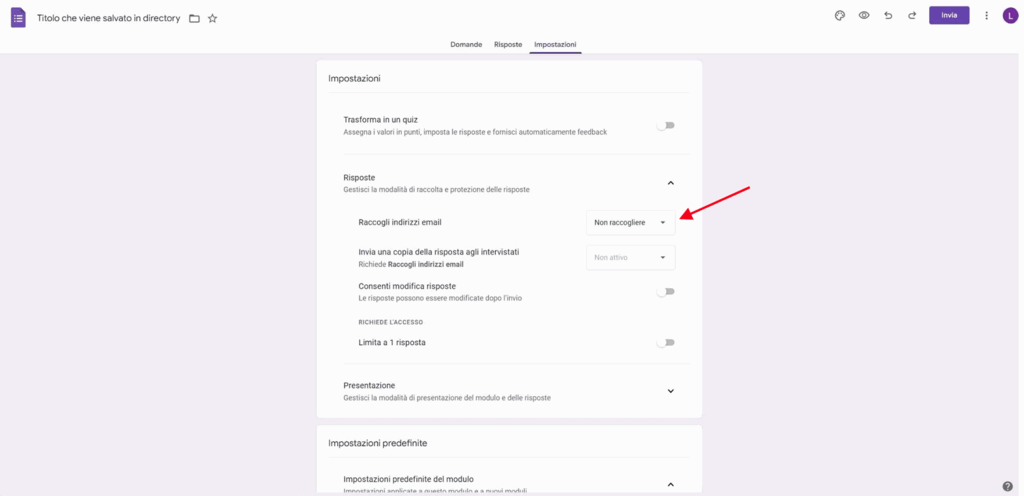1024x496 pixels.
Task: Click the redo arrow
Action: tap(912, 16)
